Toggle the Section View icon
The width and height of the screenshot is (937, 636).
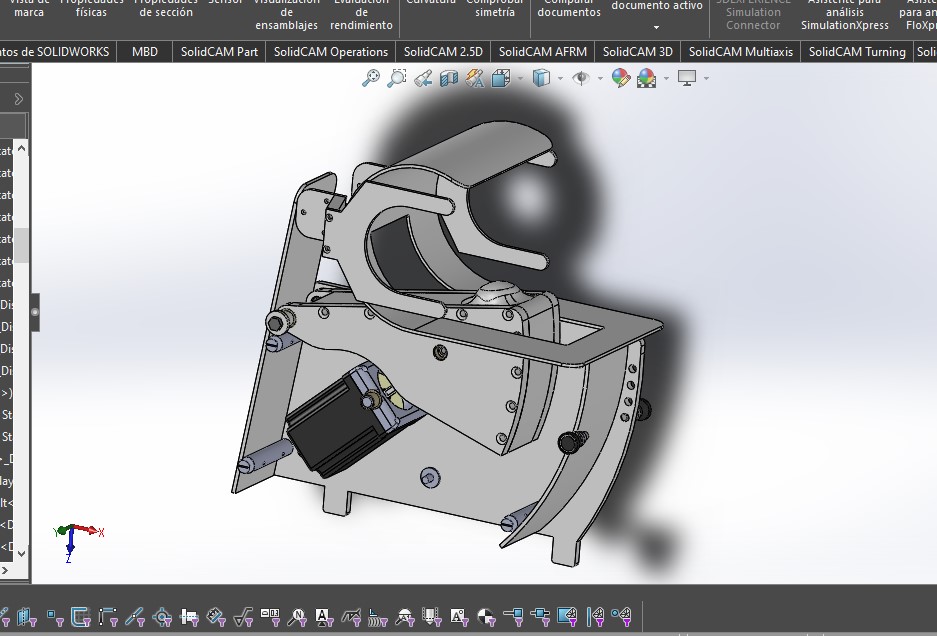449,78
